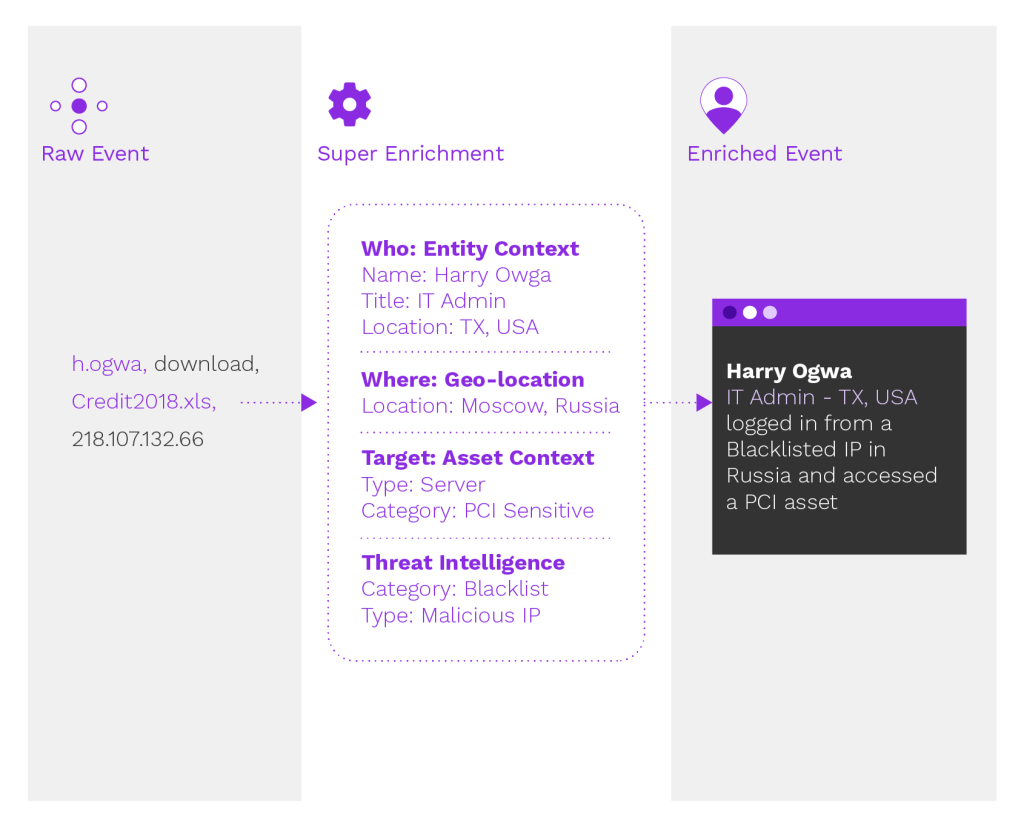Click the purple window title bar
Viewport: 1024px width, 834px height.
click(839, 312)
